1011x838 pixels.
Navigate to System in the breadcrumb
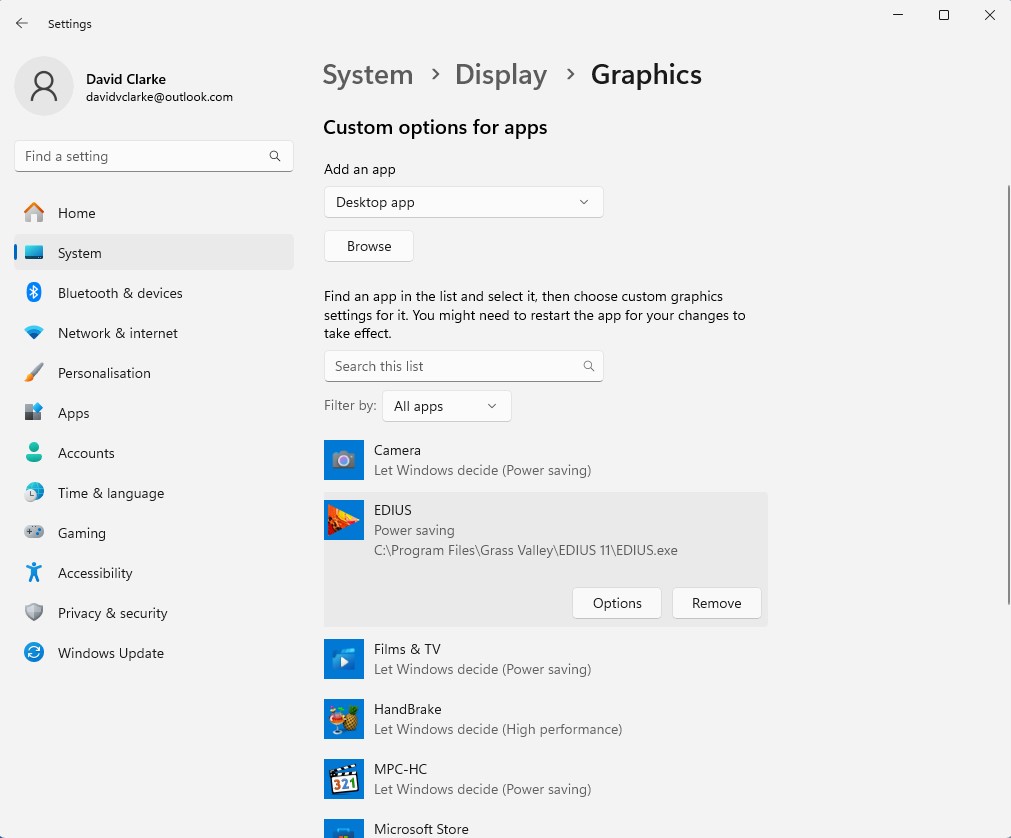(x=368, y=75)
